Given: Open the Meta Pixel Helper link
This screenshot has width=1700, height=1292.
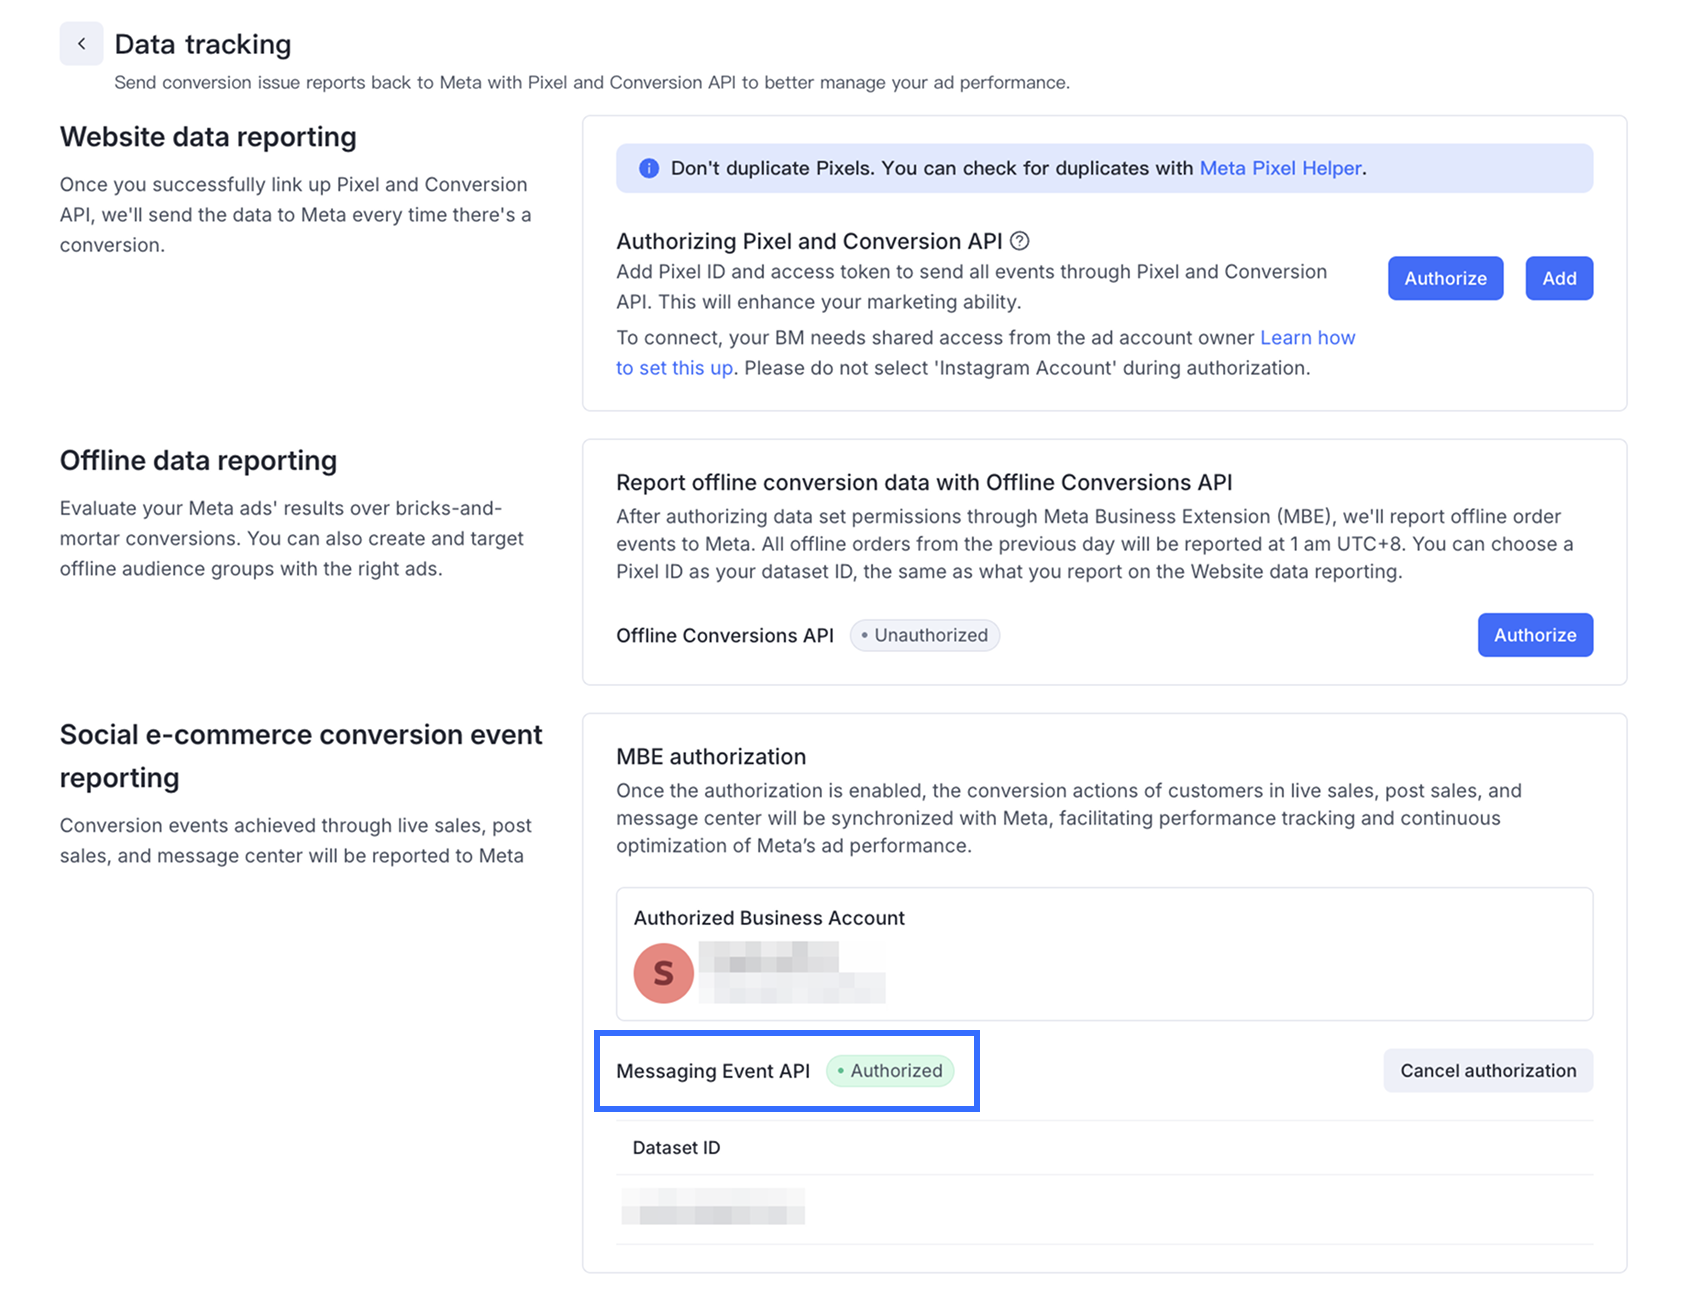Looking at the screenshot, I should [1280, 168].
